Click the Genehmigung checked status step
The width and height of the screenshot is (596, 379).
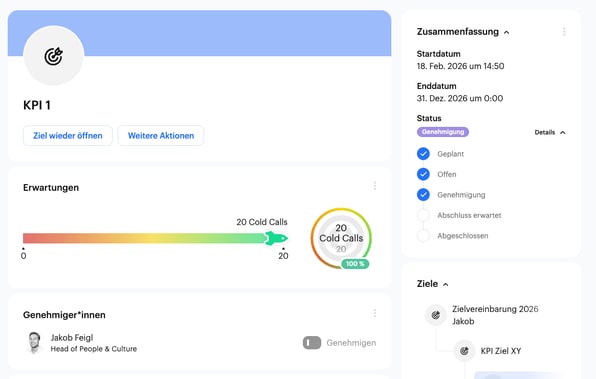point(423,195)
